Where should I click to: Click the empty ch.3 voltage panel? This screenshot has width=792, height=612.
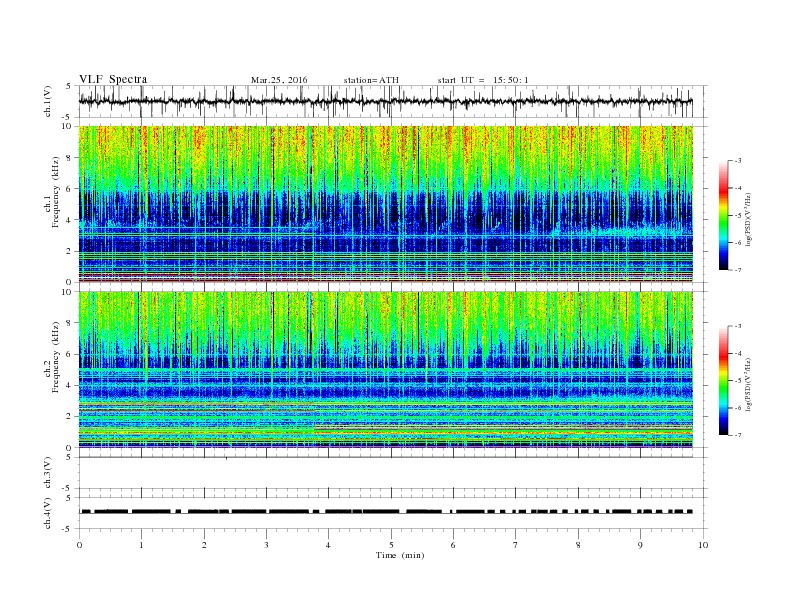[x=393, y=473]
